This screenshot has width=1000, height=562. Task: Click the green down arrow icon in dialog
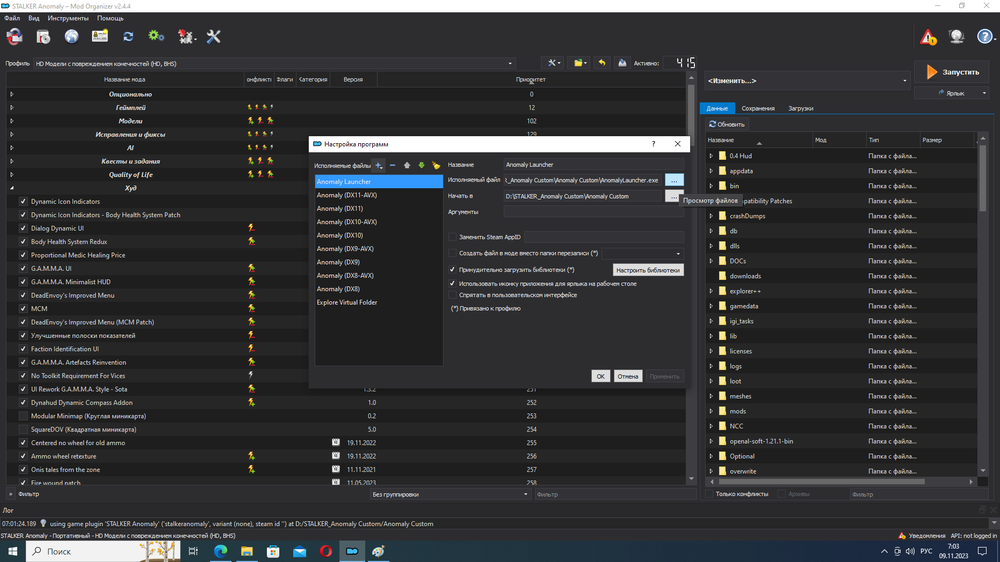421,165
